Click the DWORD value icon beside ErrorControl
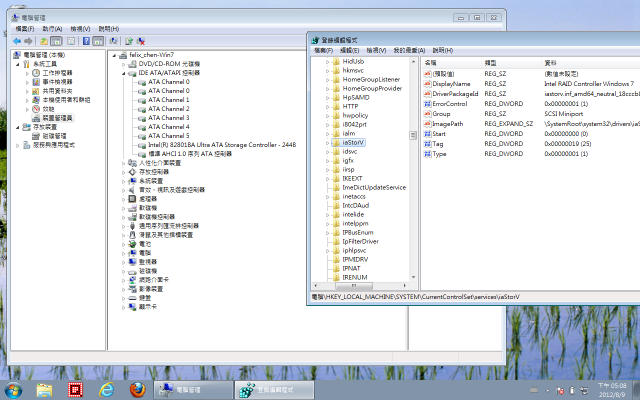Image resolution: width=640 pixels, height=400 pixels. (x=427, y=104)
